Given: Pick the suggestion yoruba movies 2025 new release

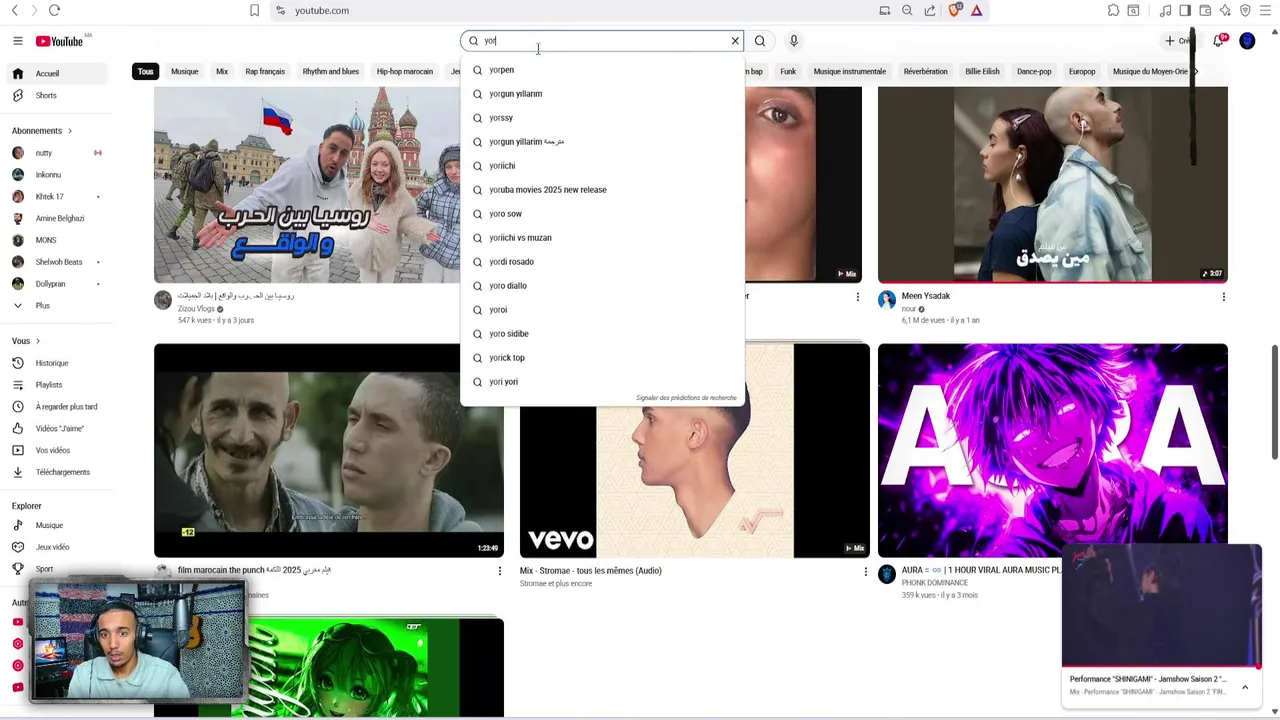Looking at the screenshot, I should point(602,190).
